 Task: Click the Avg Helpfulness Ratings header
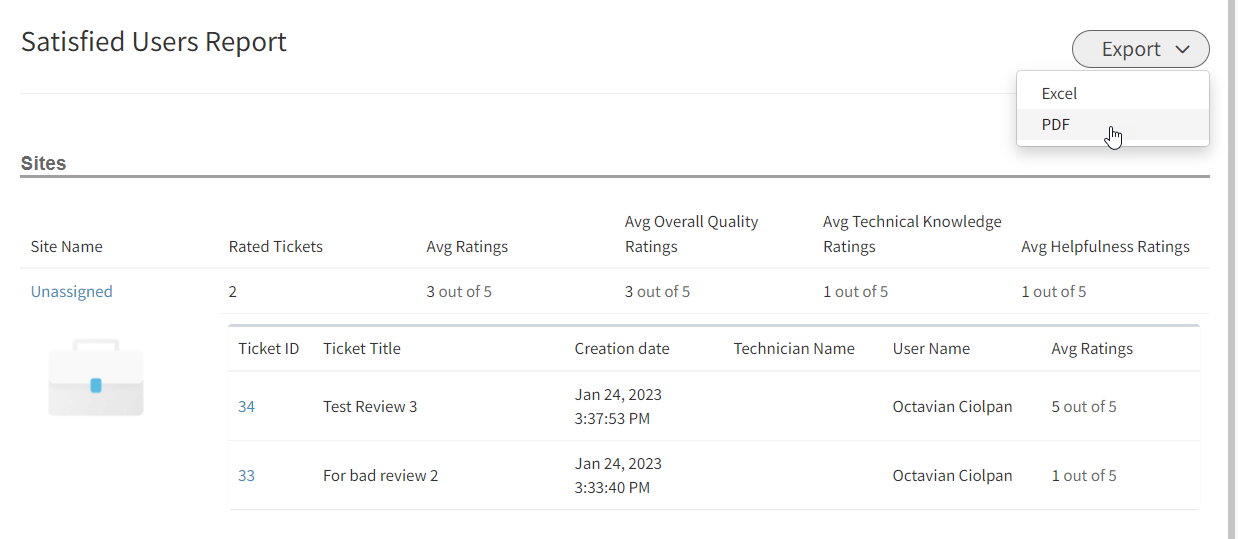tap(1105, 246)
